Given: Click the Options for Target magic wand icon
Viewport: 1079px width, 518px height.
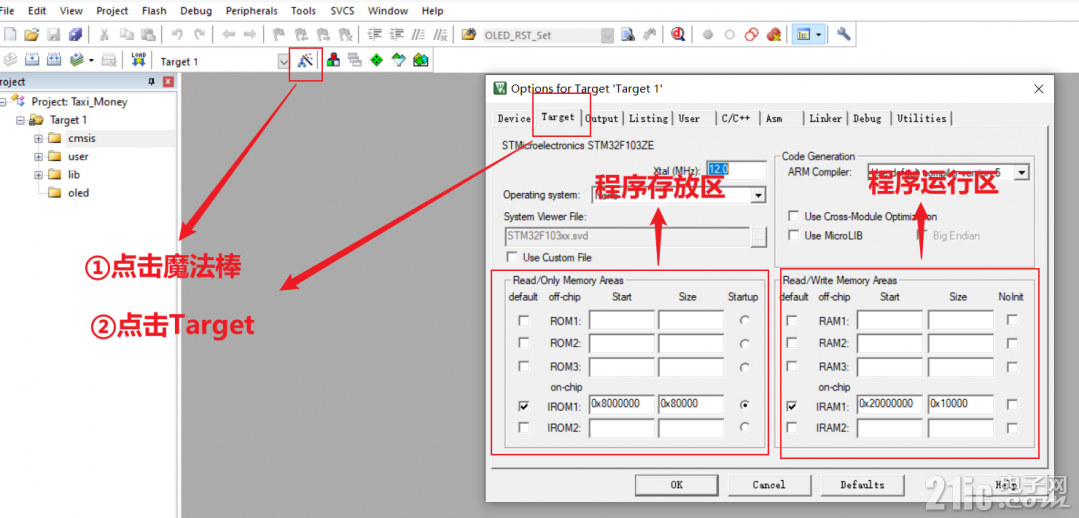Looking at the screenshot, I should 305,61.
